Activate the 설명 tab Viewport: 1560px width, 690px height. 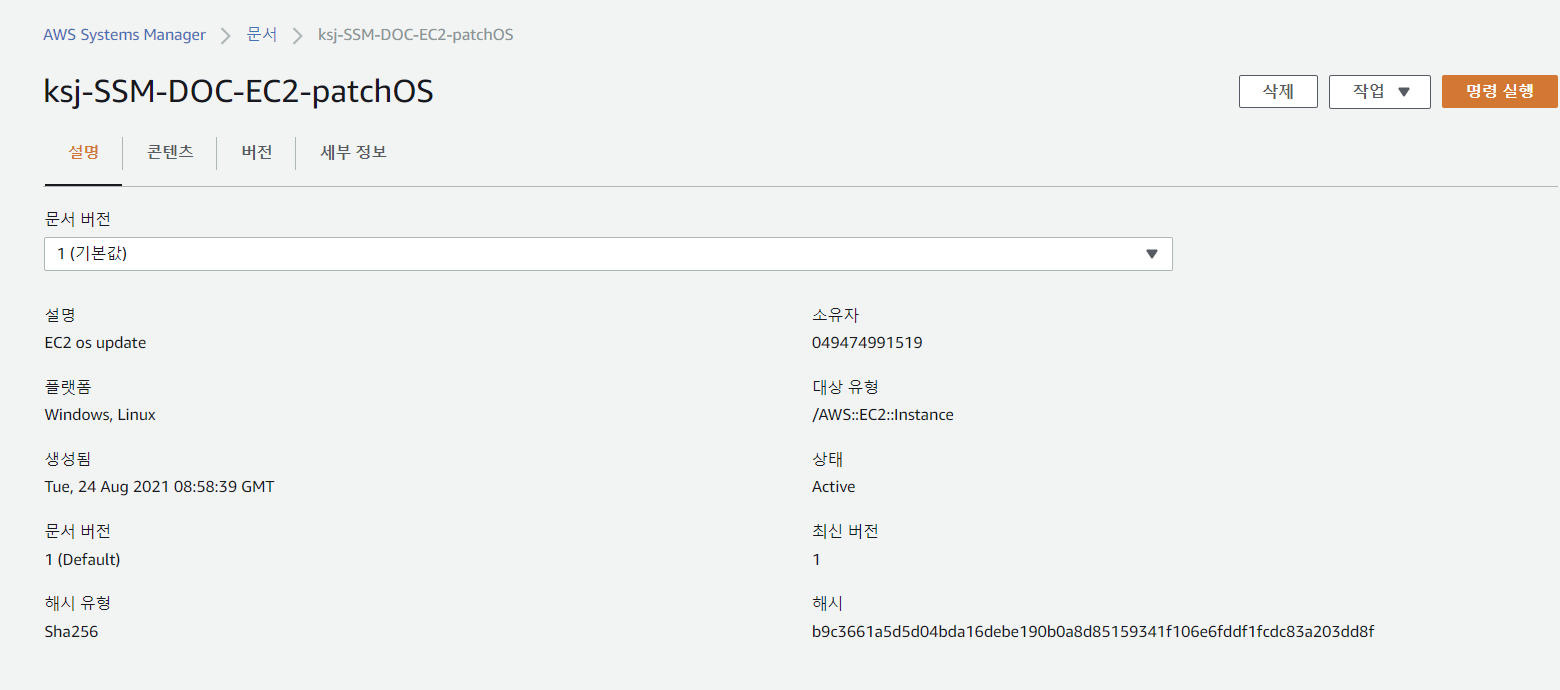click(x=83, y=152)
